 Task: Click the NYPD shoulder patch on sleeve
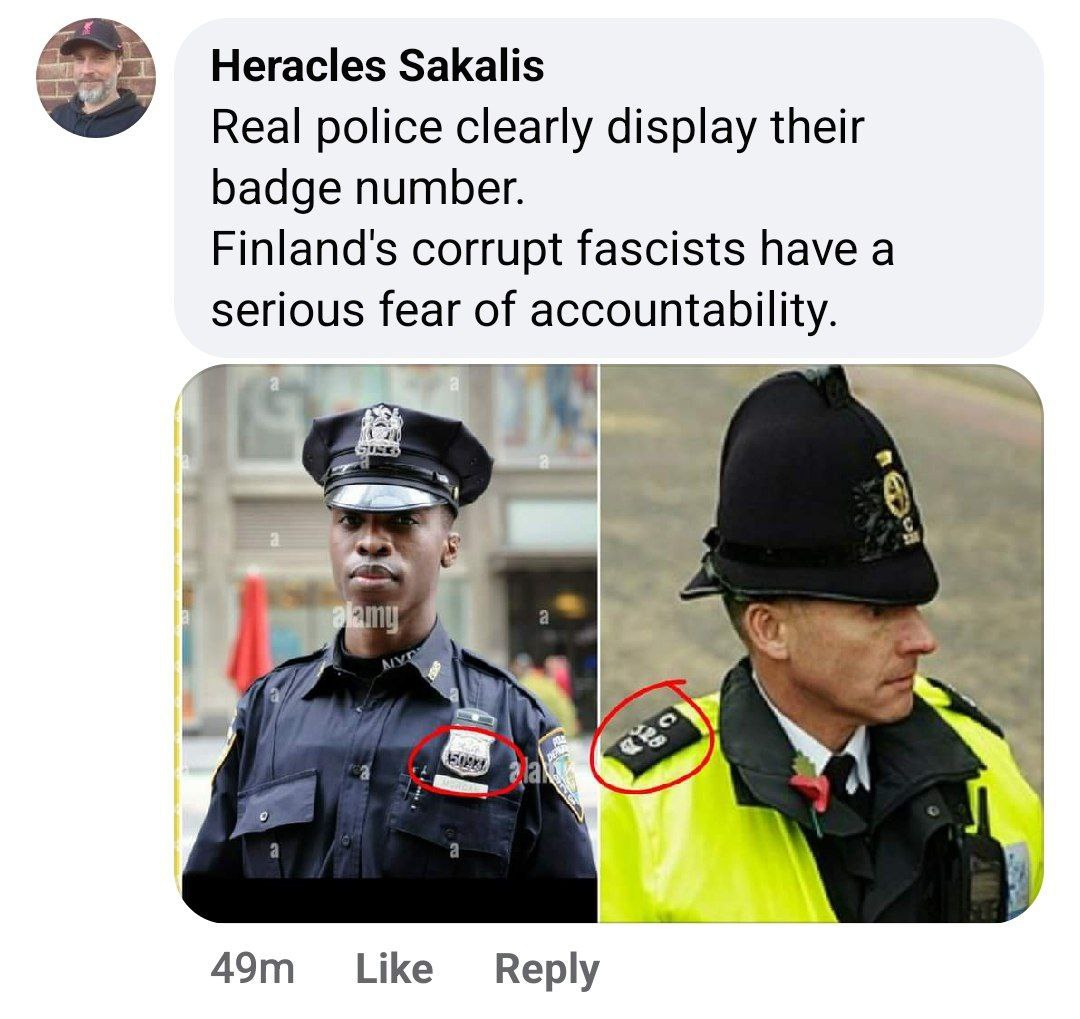pos(563,773)
